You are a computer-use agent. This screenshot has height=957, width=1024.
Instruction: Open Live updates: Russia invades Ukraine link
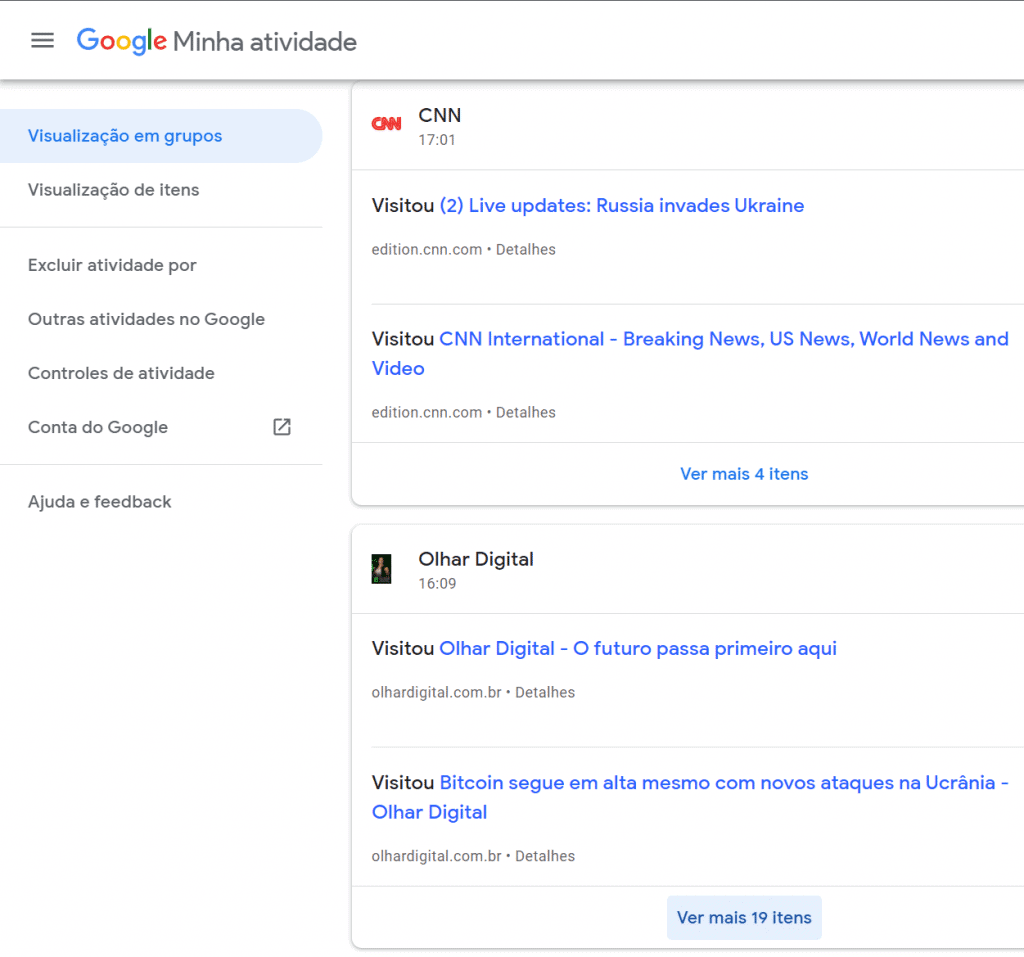tap(622, 206)
